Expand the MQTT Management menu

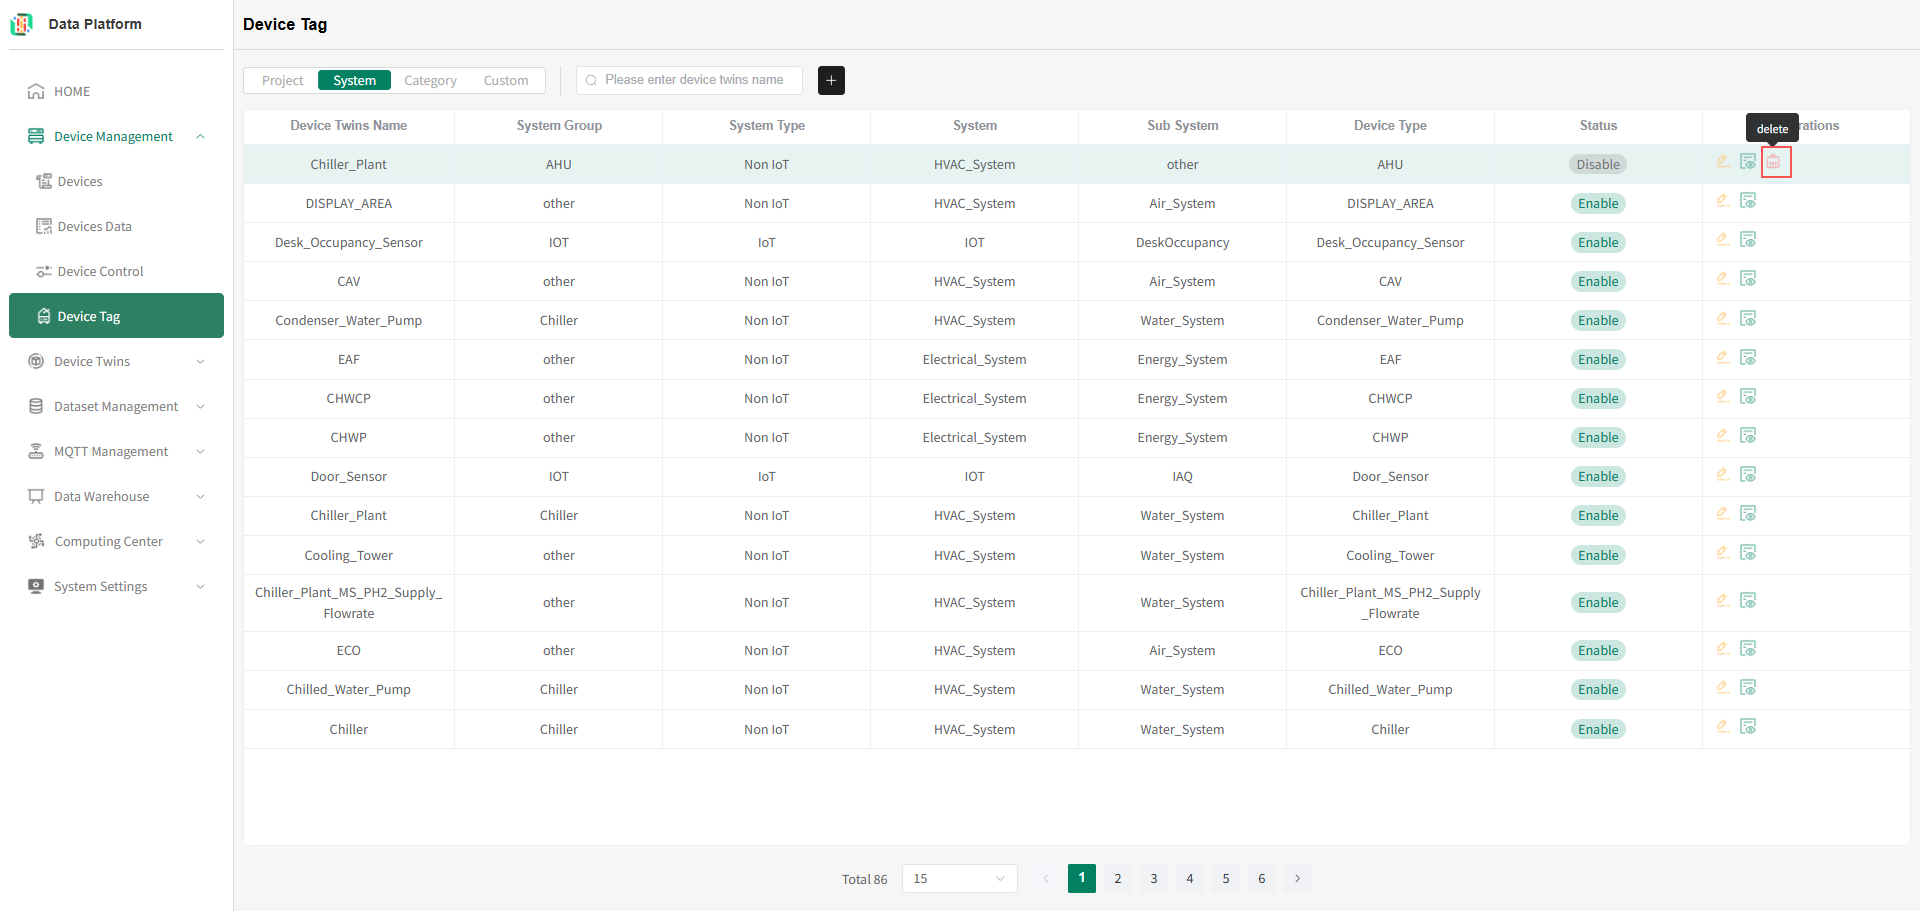200,451
